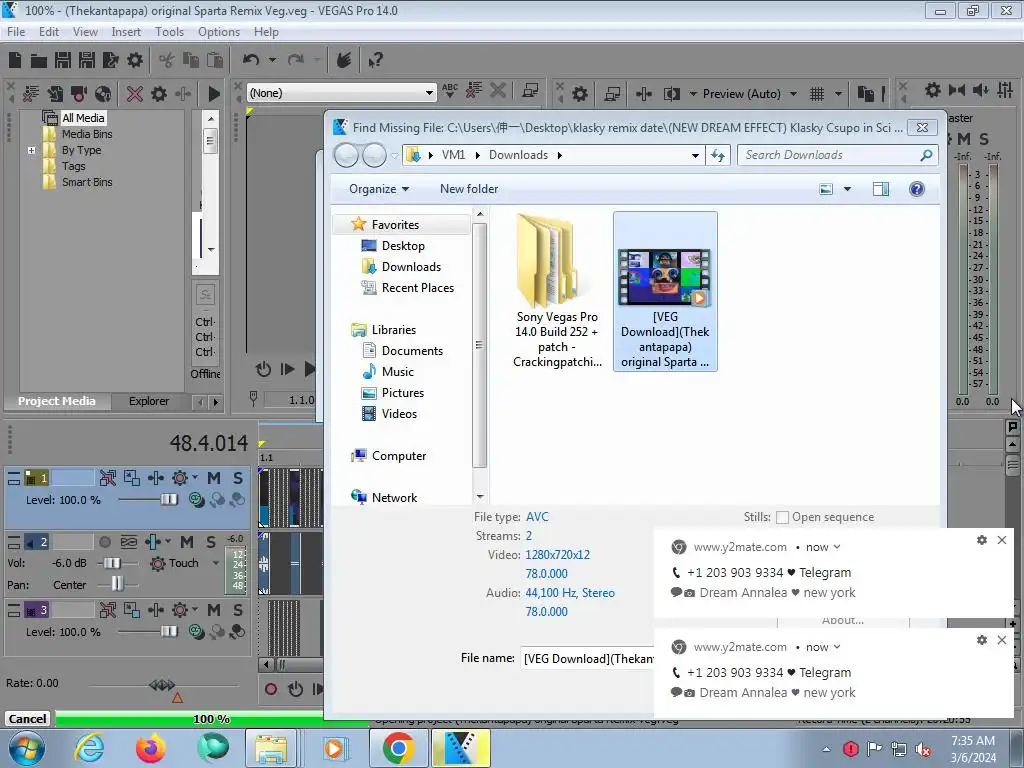Image resolution: width=1024 pixels, height=768 pixels.
Task: Click the Split Screen View icon in preview toolbar
Action: click(671, 94)
